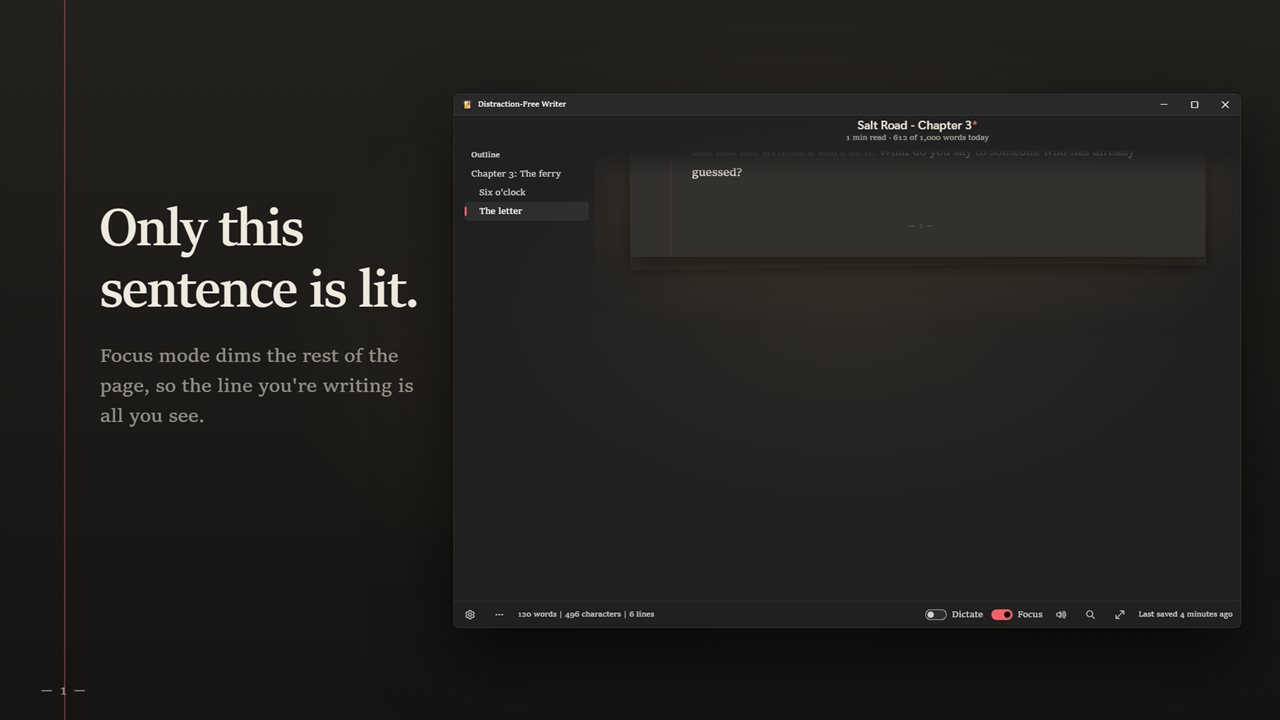Turn off the Focus toggle switch
Image resolution: width=1280 pixels, height=720 pixels.
click(x=1002, y=614)
